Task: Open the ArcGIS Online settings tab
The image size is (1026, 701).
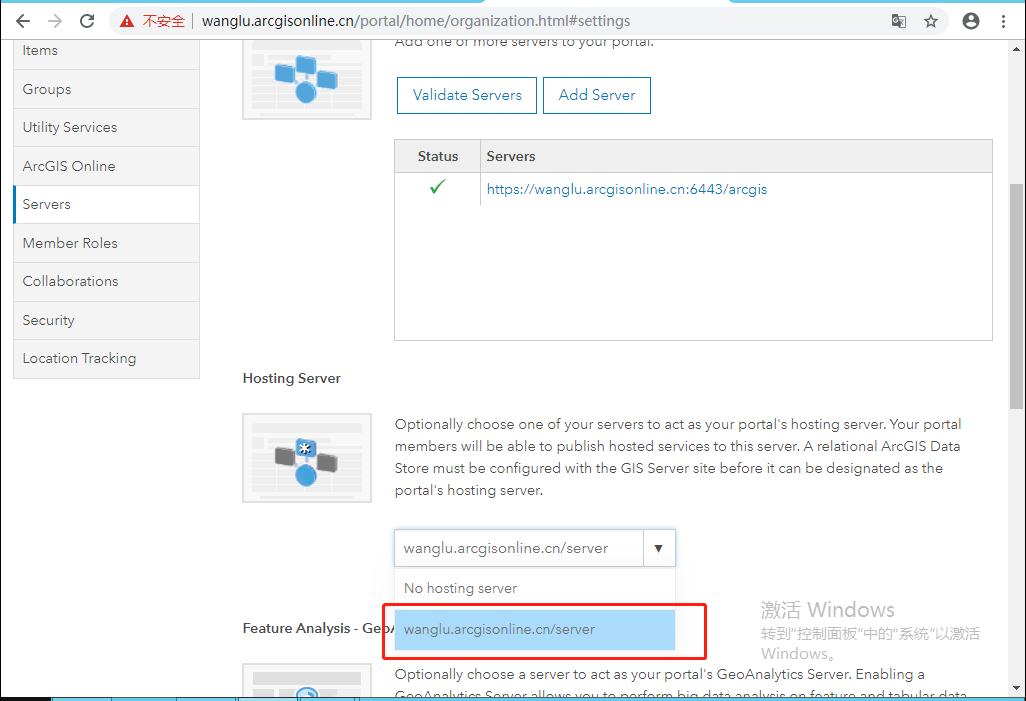Action: click(x=106, y=166)
